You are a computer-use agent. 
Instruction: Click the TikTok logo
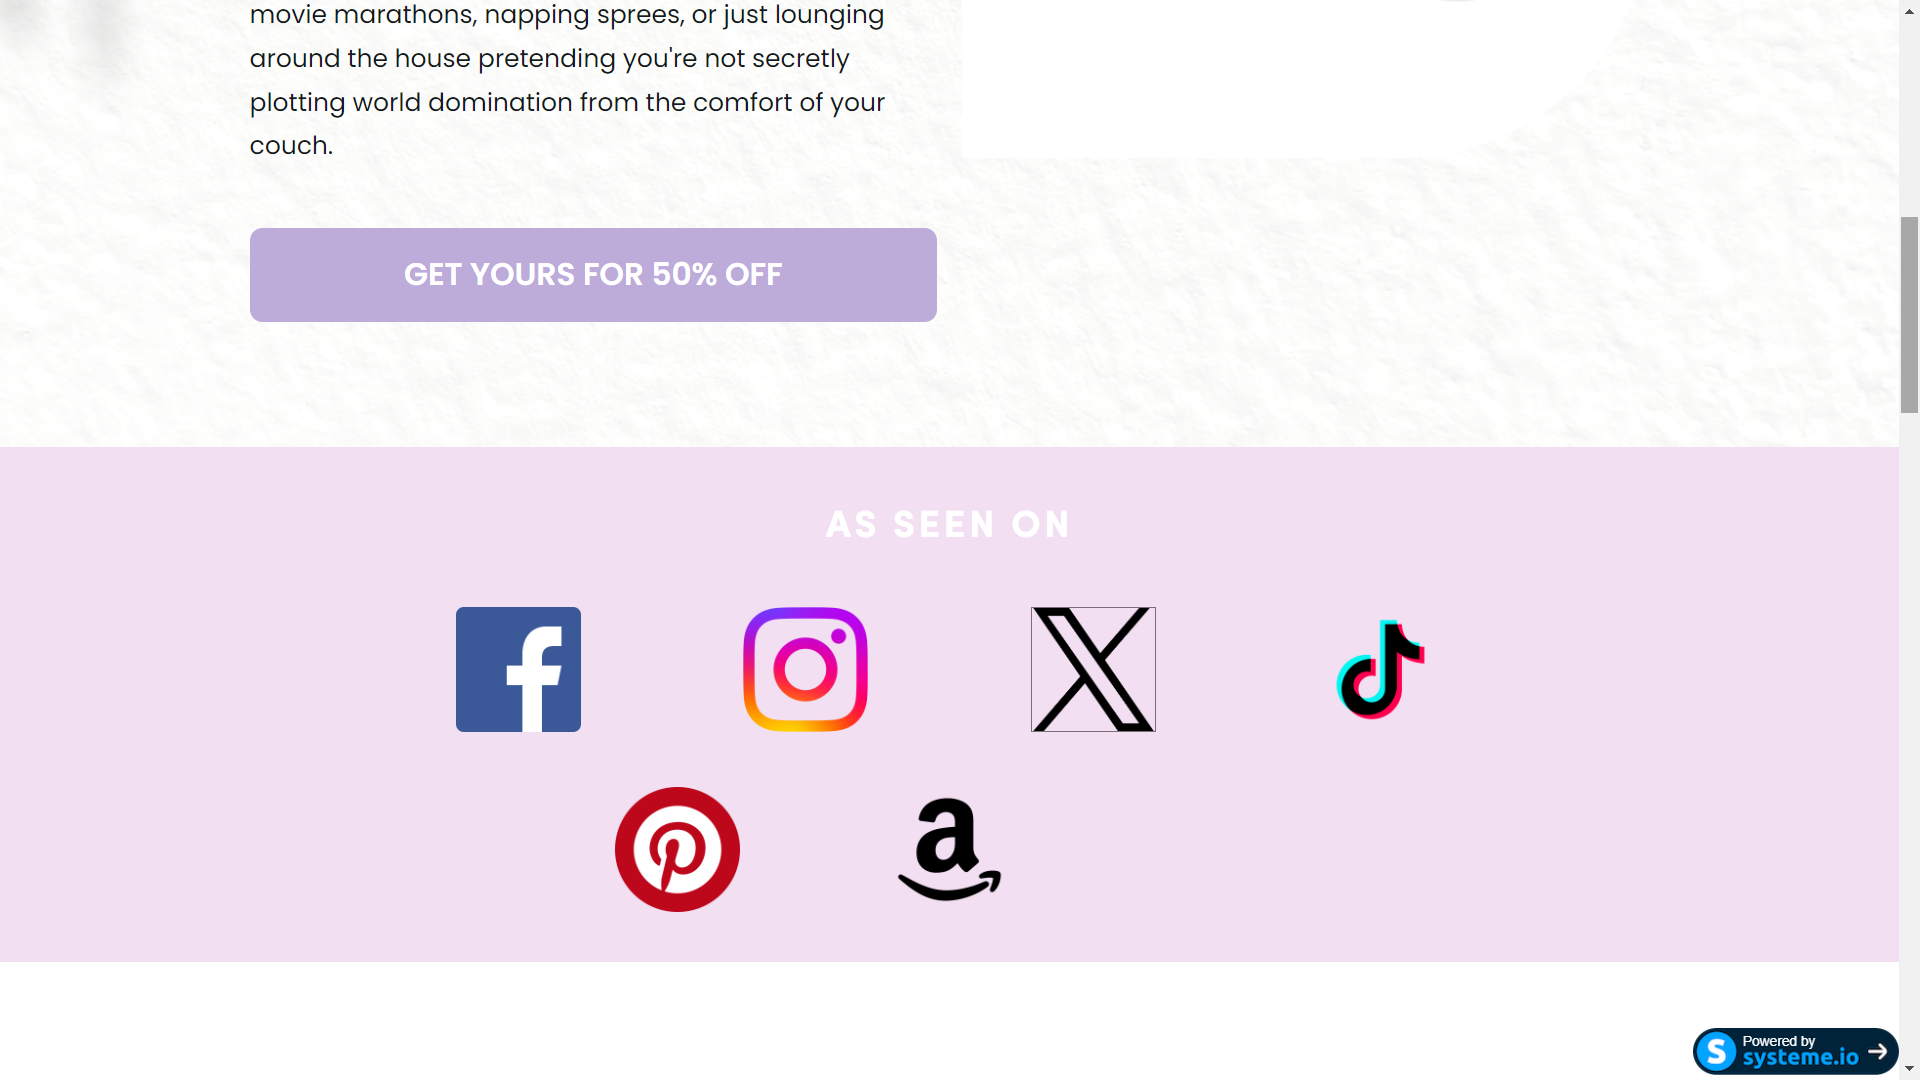[x=1380, y=669]
